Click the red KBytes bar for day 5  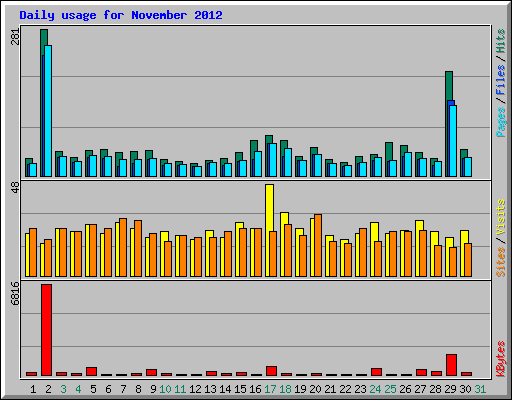(91, 372)
